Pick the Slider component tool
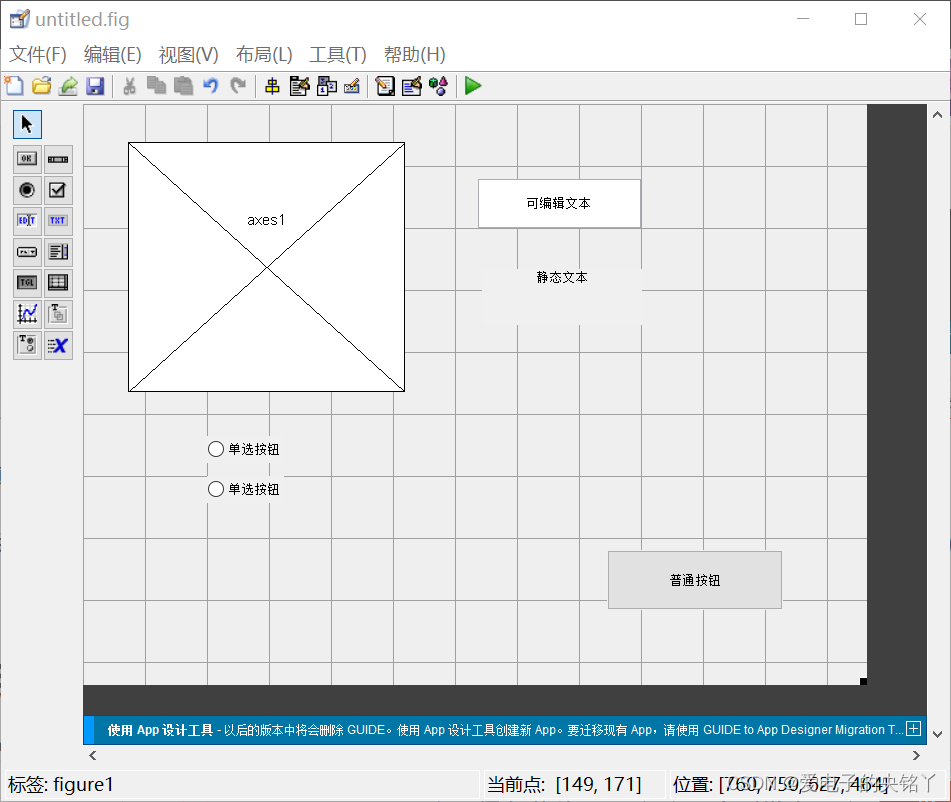 [x=58, y=159]
